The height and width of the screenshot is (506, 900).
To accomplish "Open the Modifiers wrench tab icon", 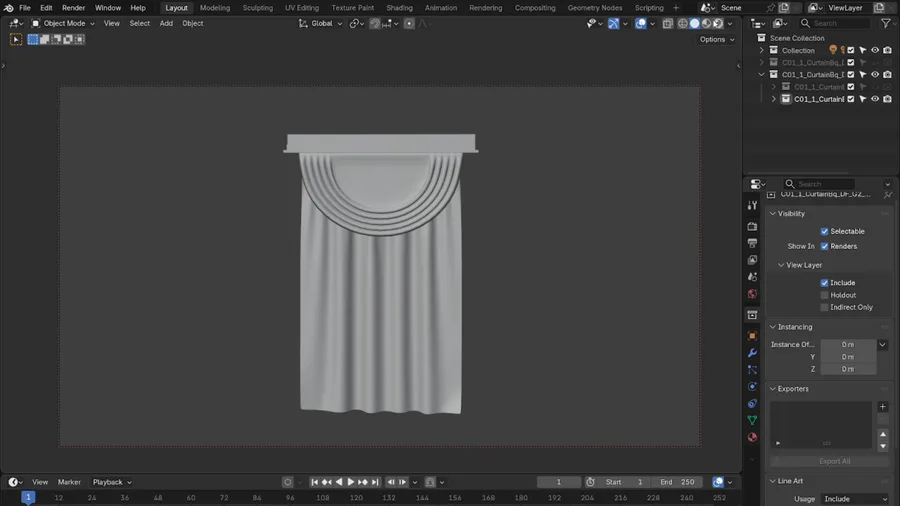I will tap(752, 353).
